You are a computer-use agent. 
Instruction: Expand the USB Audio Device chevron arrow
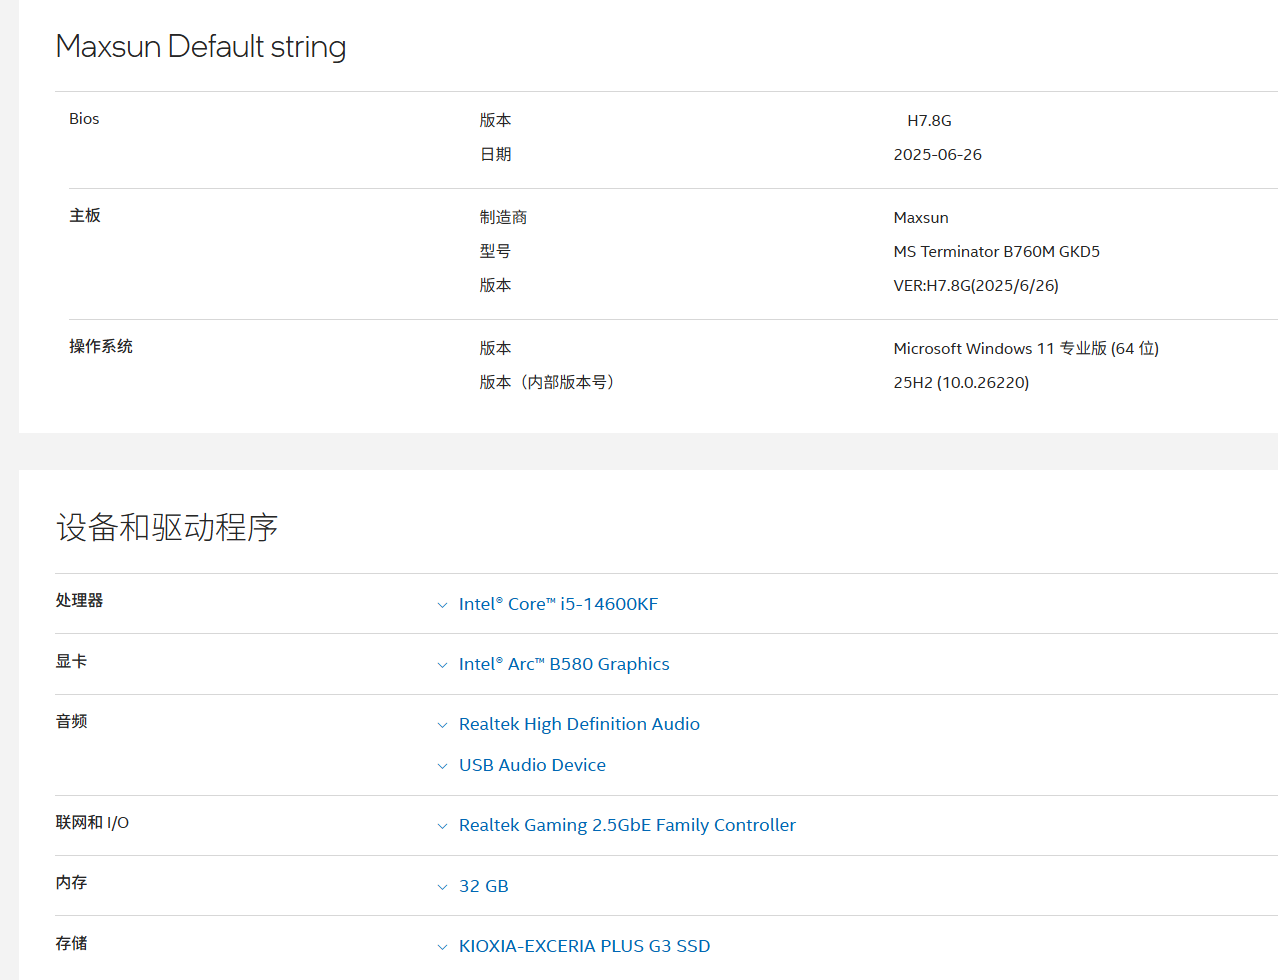tap(442, 766)
